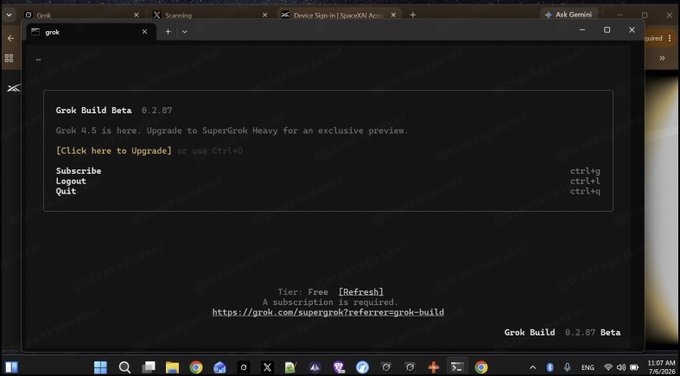Screen dimensions: 680x376
Task: Open the mail app in taskbar
Action: click(x=219, y=367)
